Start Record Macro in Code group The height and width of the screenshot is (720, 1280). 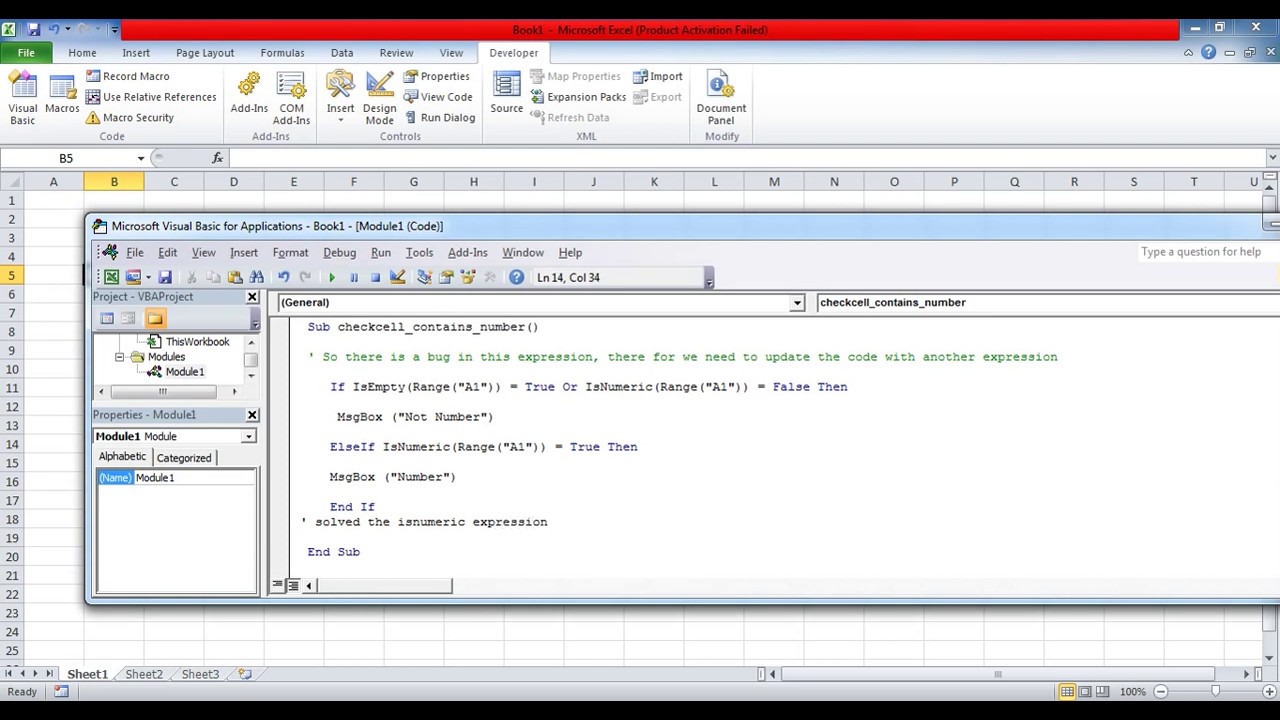(x=127, y=76)
